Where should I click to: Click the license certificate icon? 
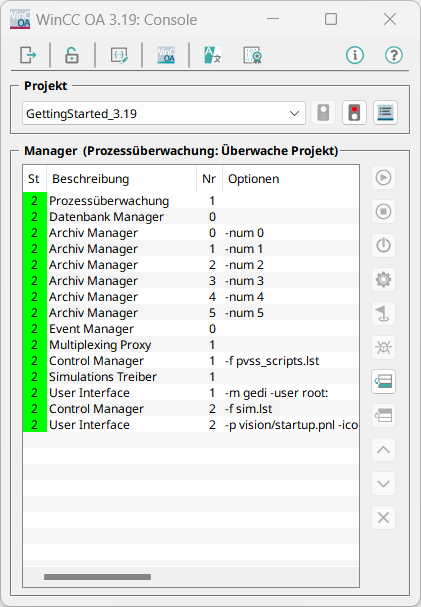pyautogui.click(x=253, y=55)
